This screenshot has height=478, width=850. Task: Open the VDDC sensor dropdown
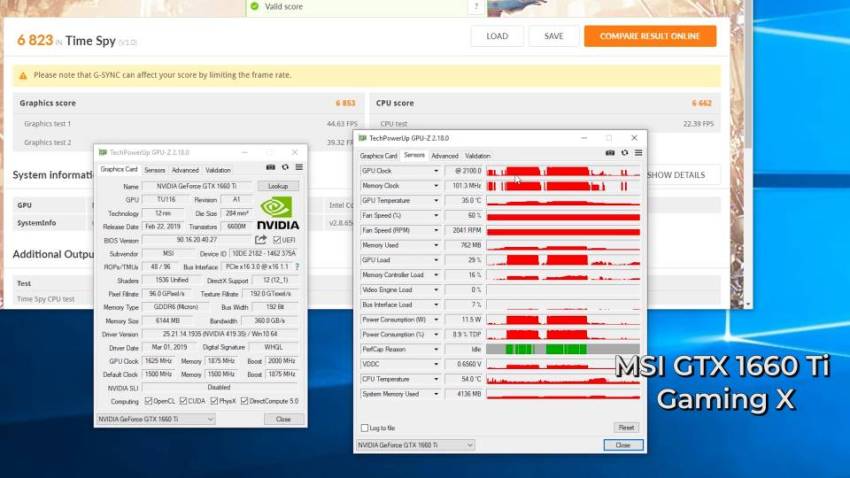tap(436, 365)
